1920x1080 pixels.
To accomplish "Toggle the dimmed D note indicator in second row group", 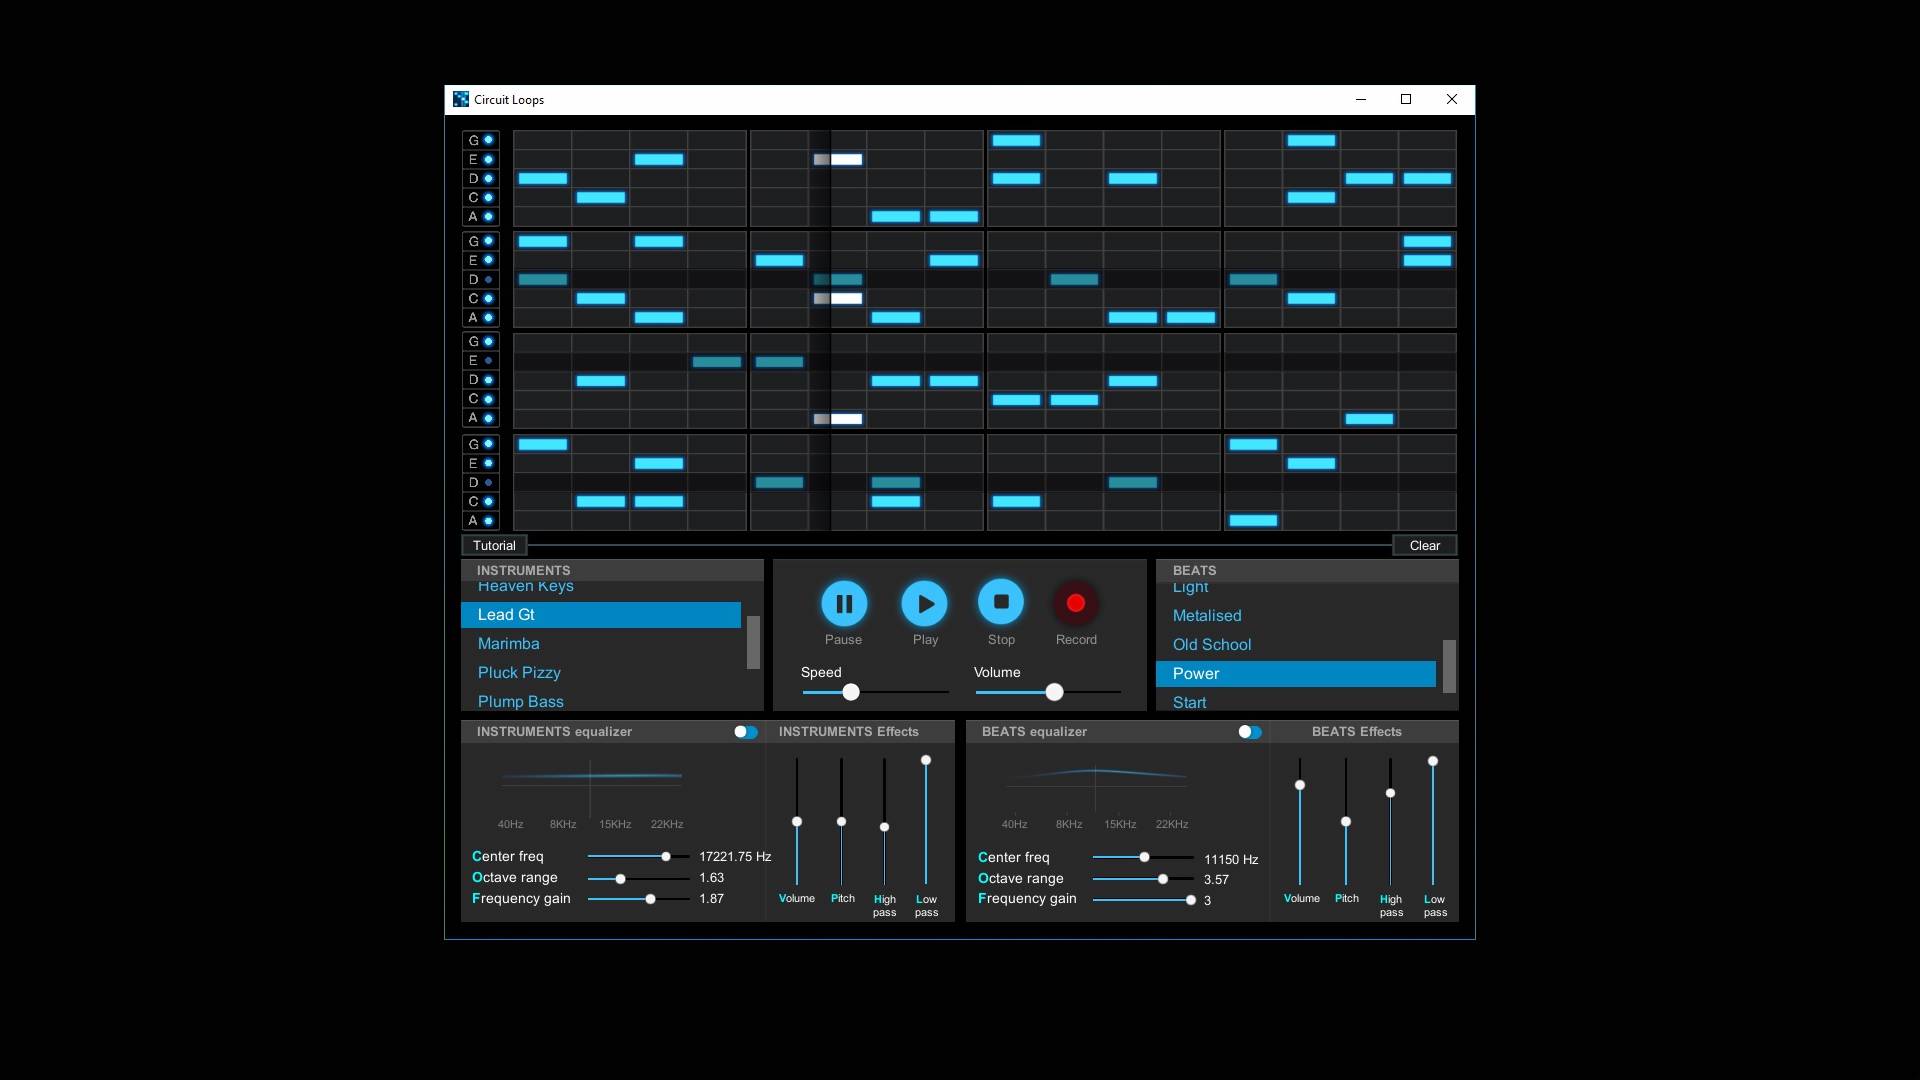I will [x=489, y=280].
